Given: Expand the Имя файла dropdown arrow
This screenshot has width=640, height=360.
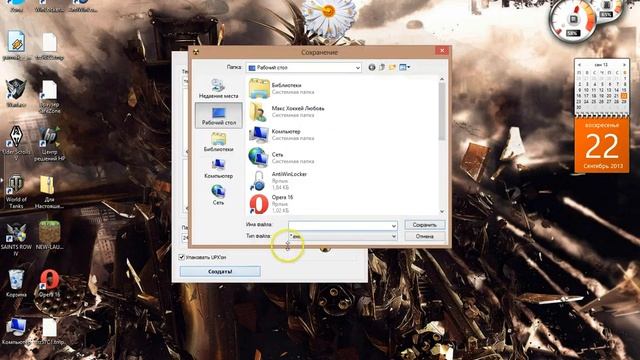Looking at the screenshot, I should 393,225.
